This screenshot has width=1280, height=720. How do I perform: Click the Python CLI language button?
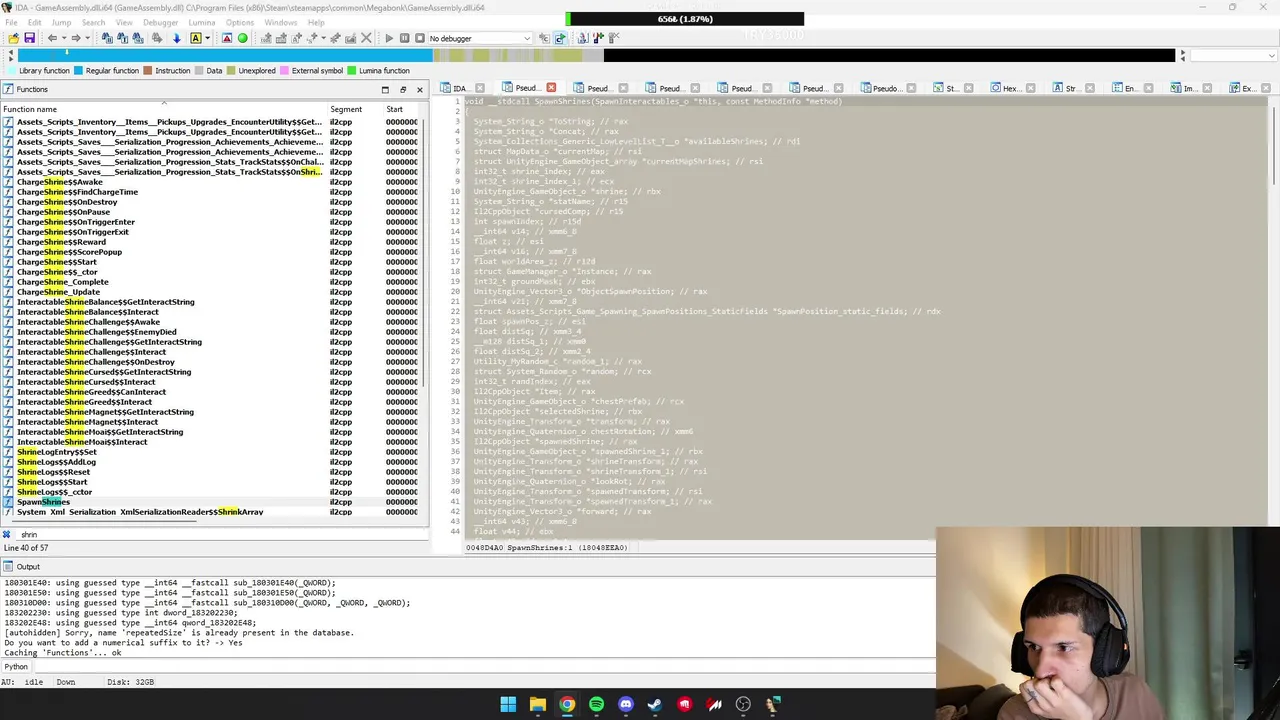pyautogui.click(x=16, y=666)
